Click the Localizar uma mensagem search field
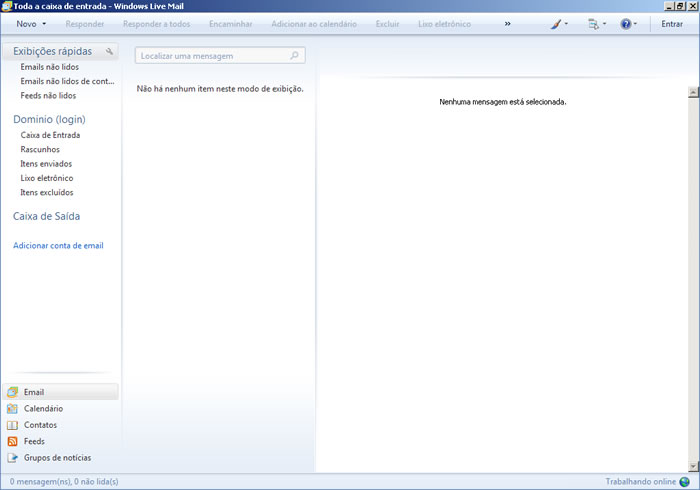The width and height of the screenshot is (700, 490). tap(220, 56)
